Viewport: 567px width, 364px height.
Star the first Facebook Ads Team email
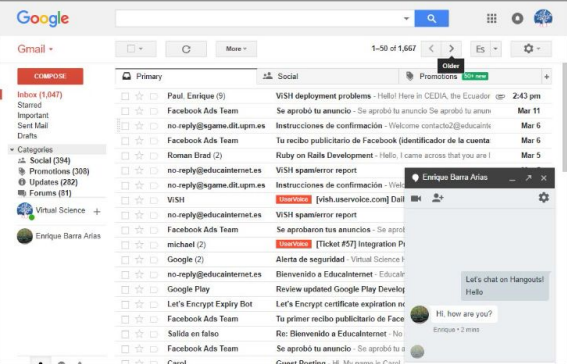click(139, 111)
